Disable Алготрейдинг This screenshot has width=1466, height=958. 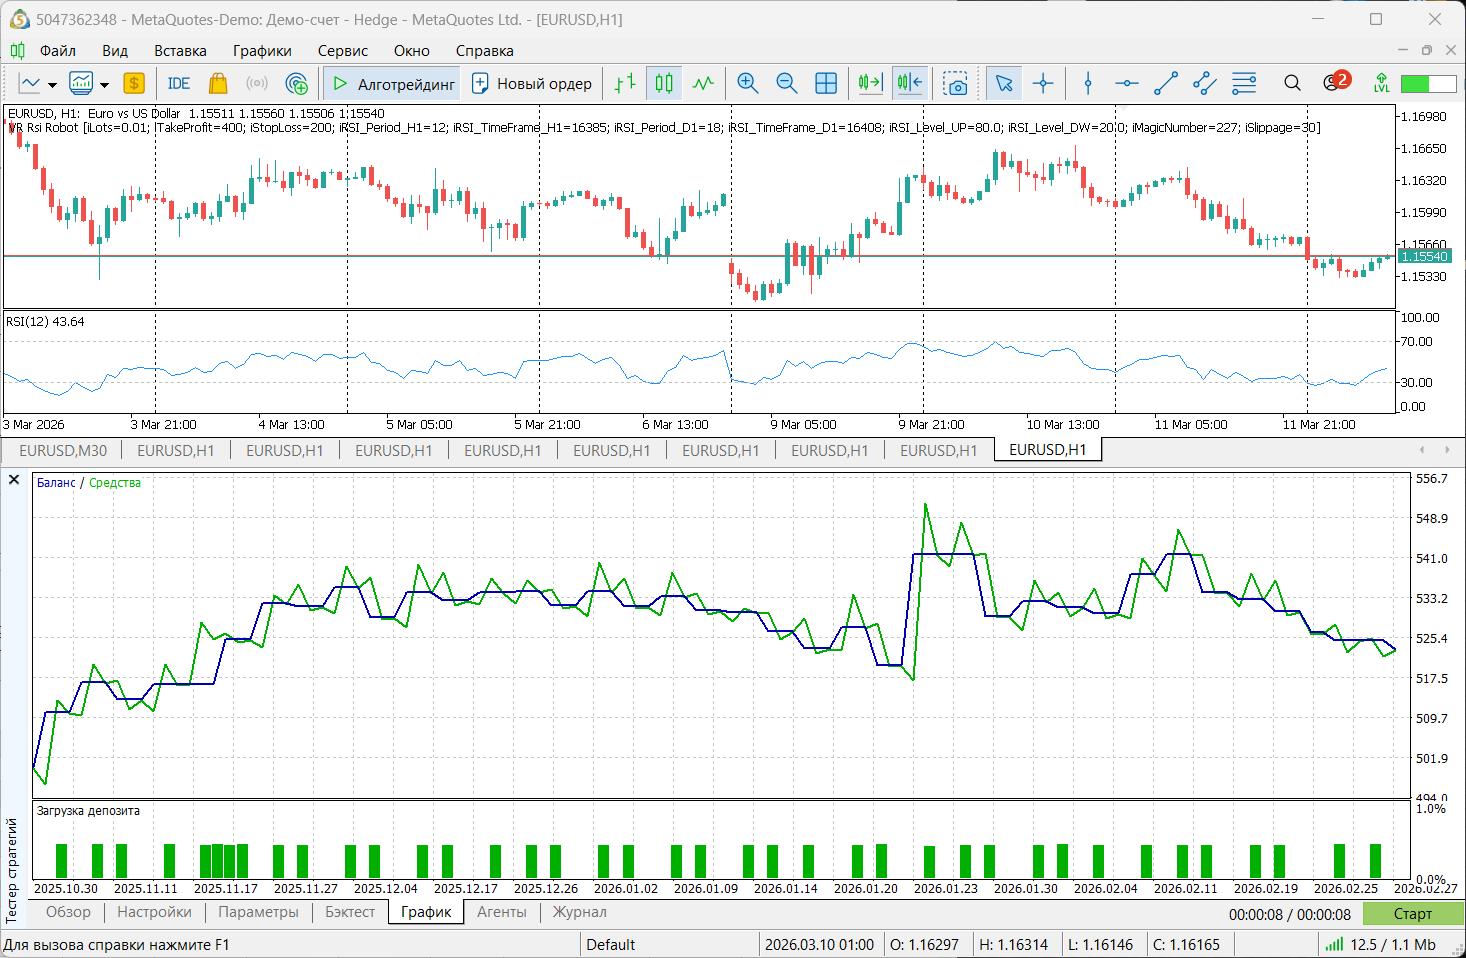(391, 83)
